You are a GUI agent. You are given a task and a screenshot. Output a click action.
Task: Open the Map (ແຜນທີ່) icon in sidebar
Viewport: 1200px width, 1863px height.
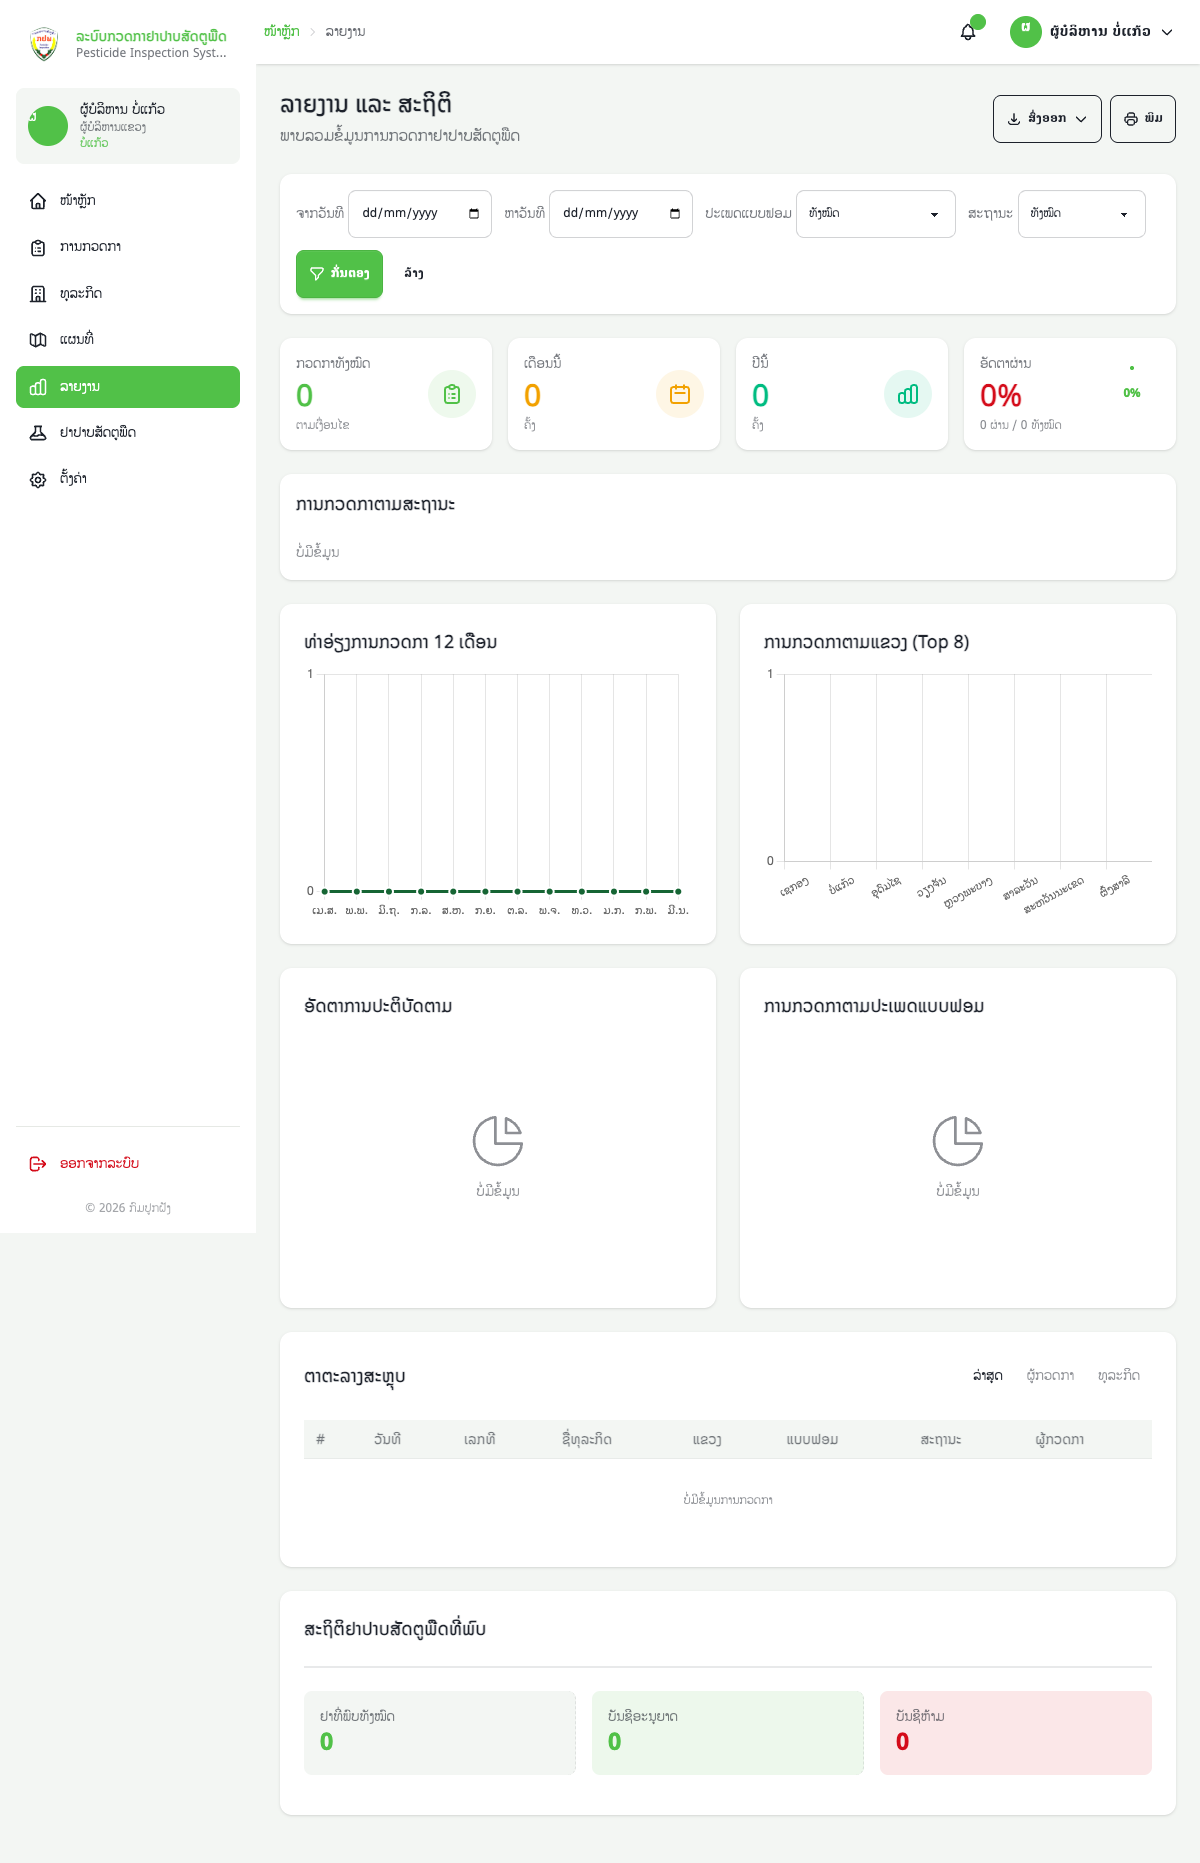coord(38,340)
